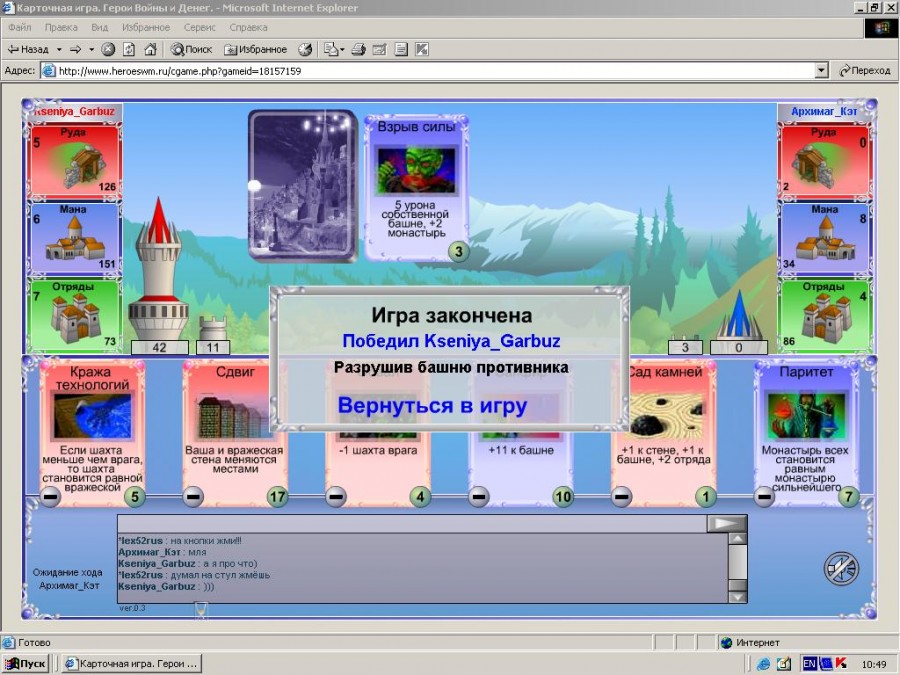The image size is (900, 675).
Task: Click the Refresh page toolbar icon
Action: [x=129, y=49]
